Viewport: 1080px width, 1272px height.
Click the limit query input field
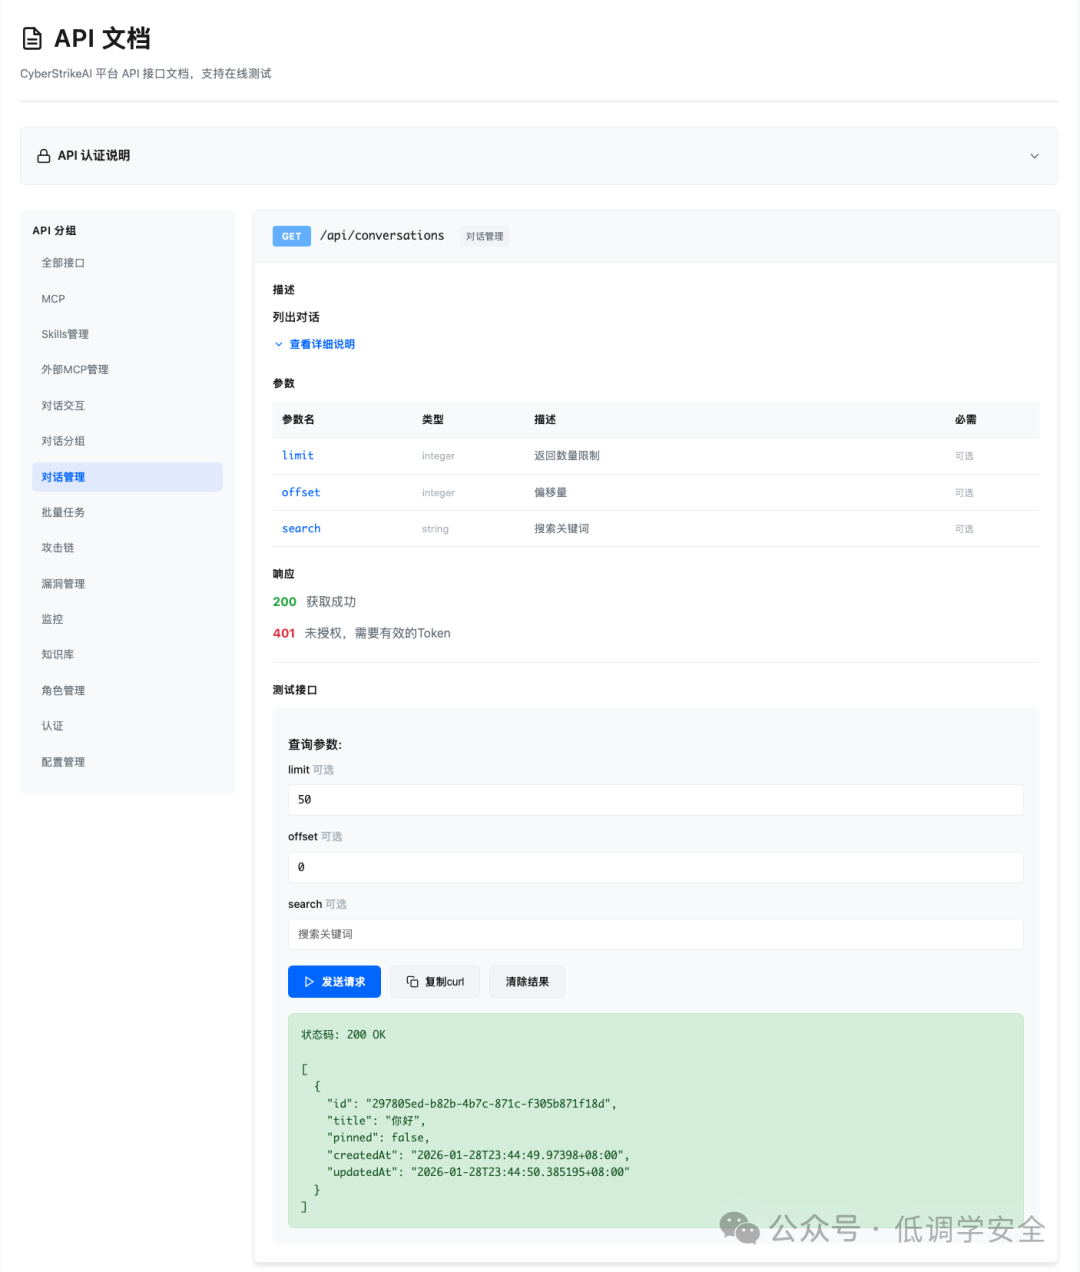coord(655,800)
